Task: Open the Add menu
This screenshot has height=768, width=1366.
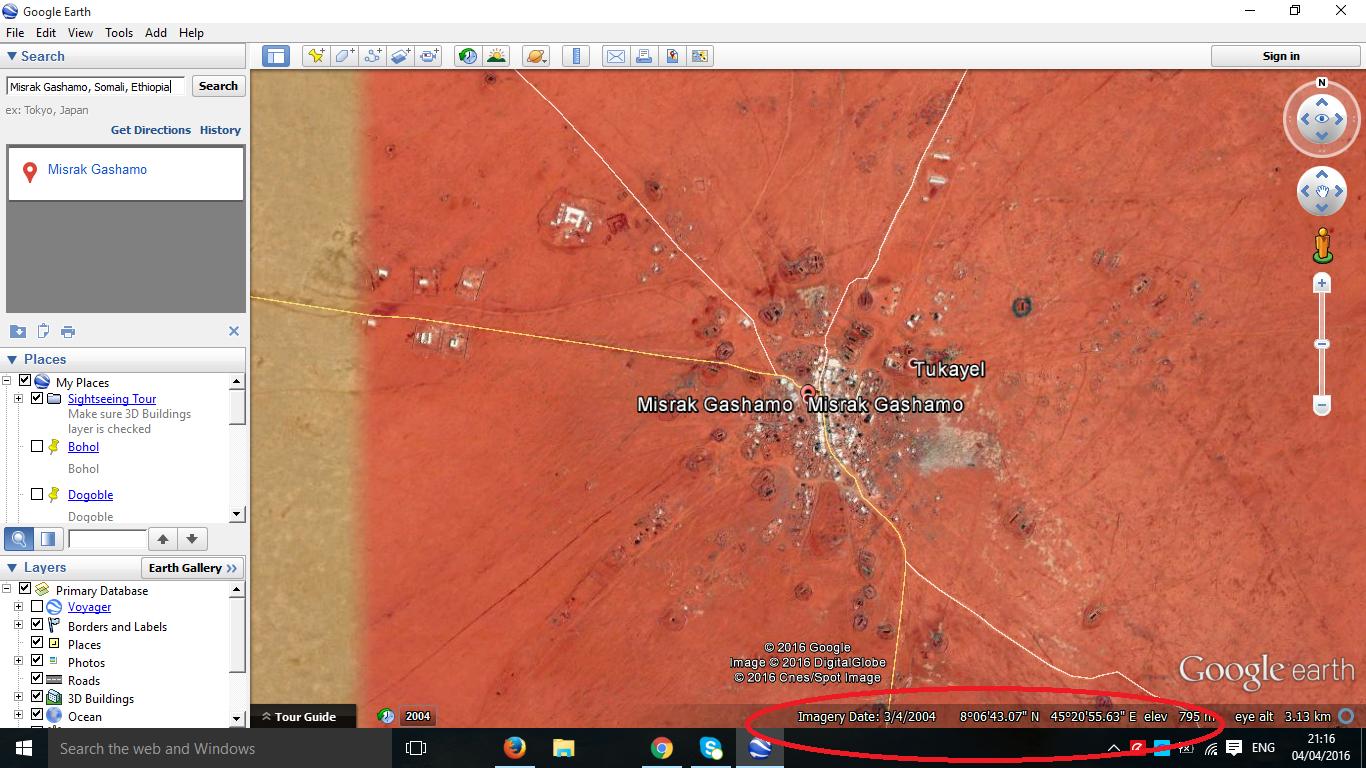Action: 156,33
